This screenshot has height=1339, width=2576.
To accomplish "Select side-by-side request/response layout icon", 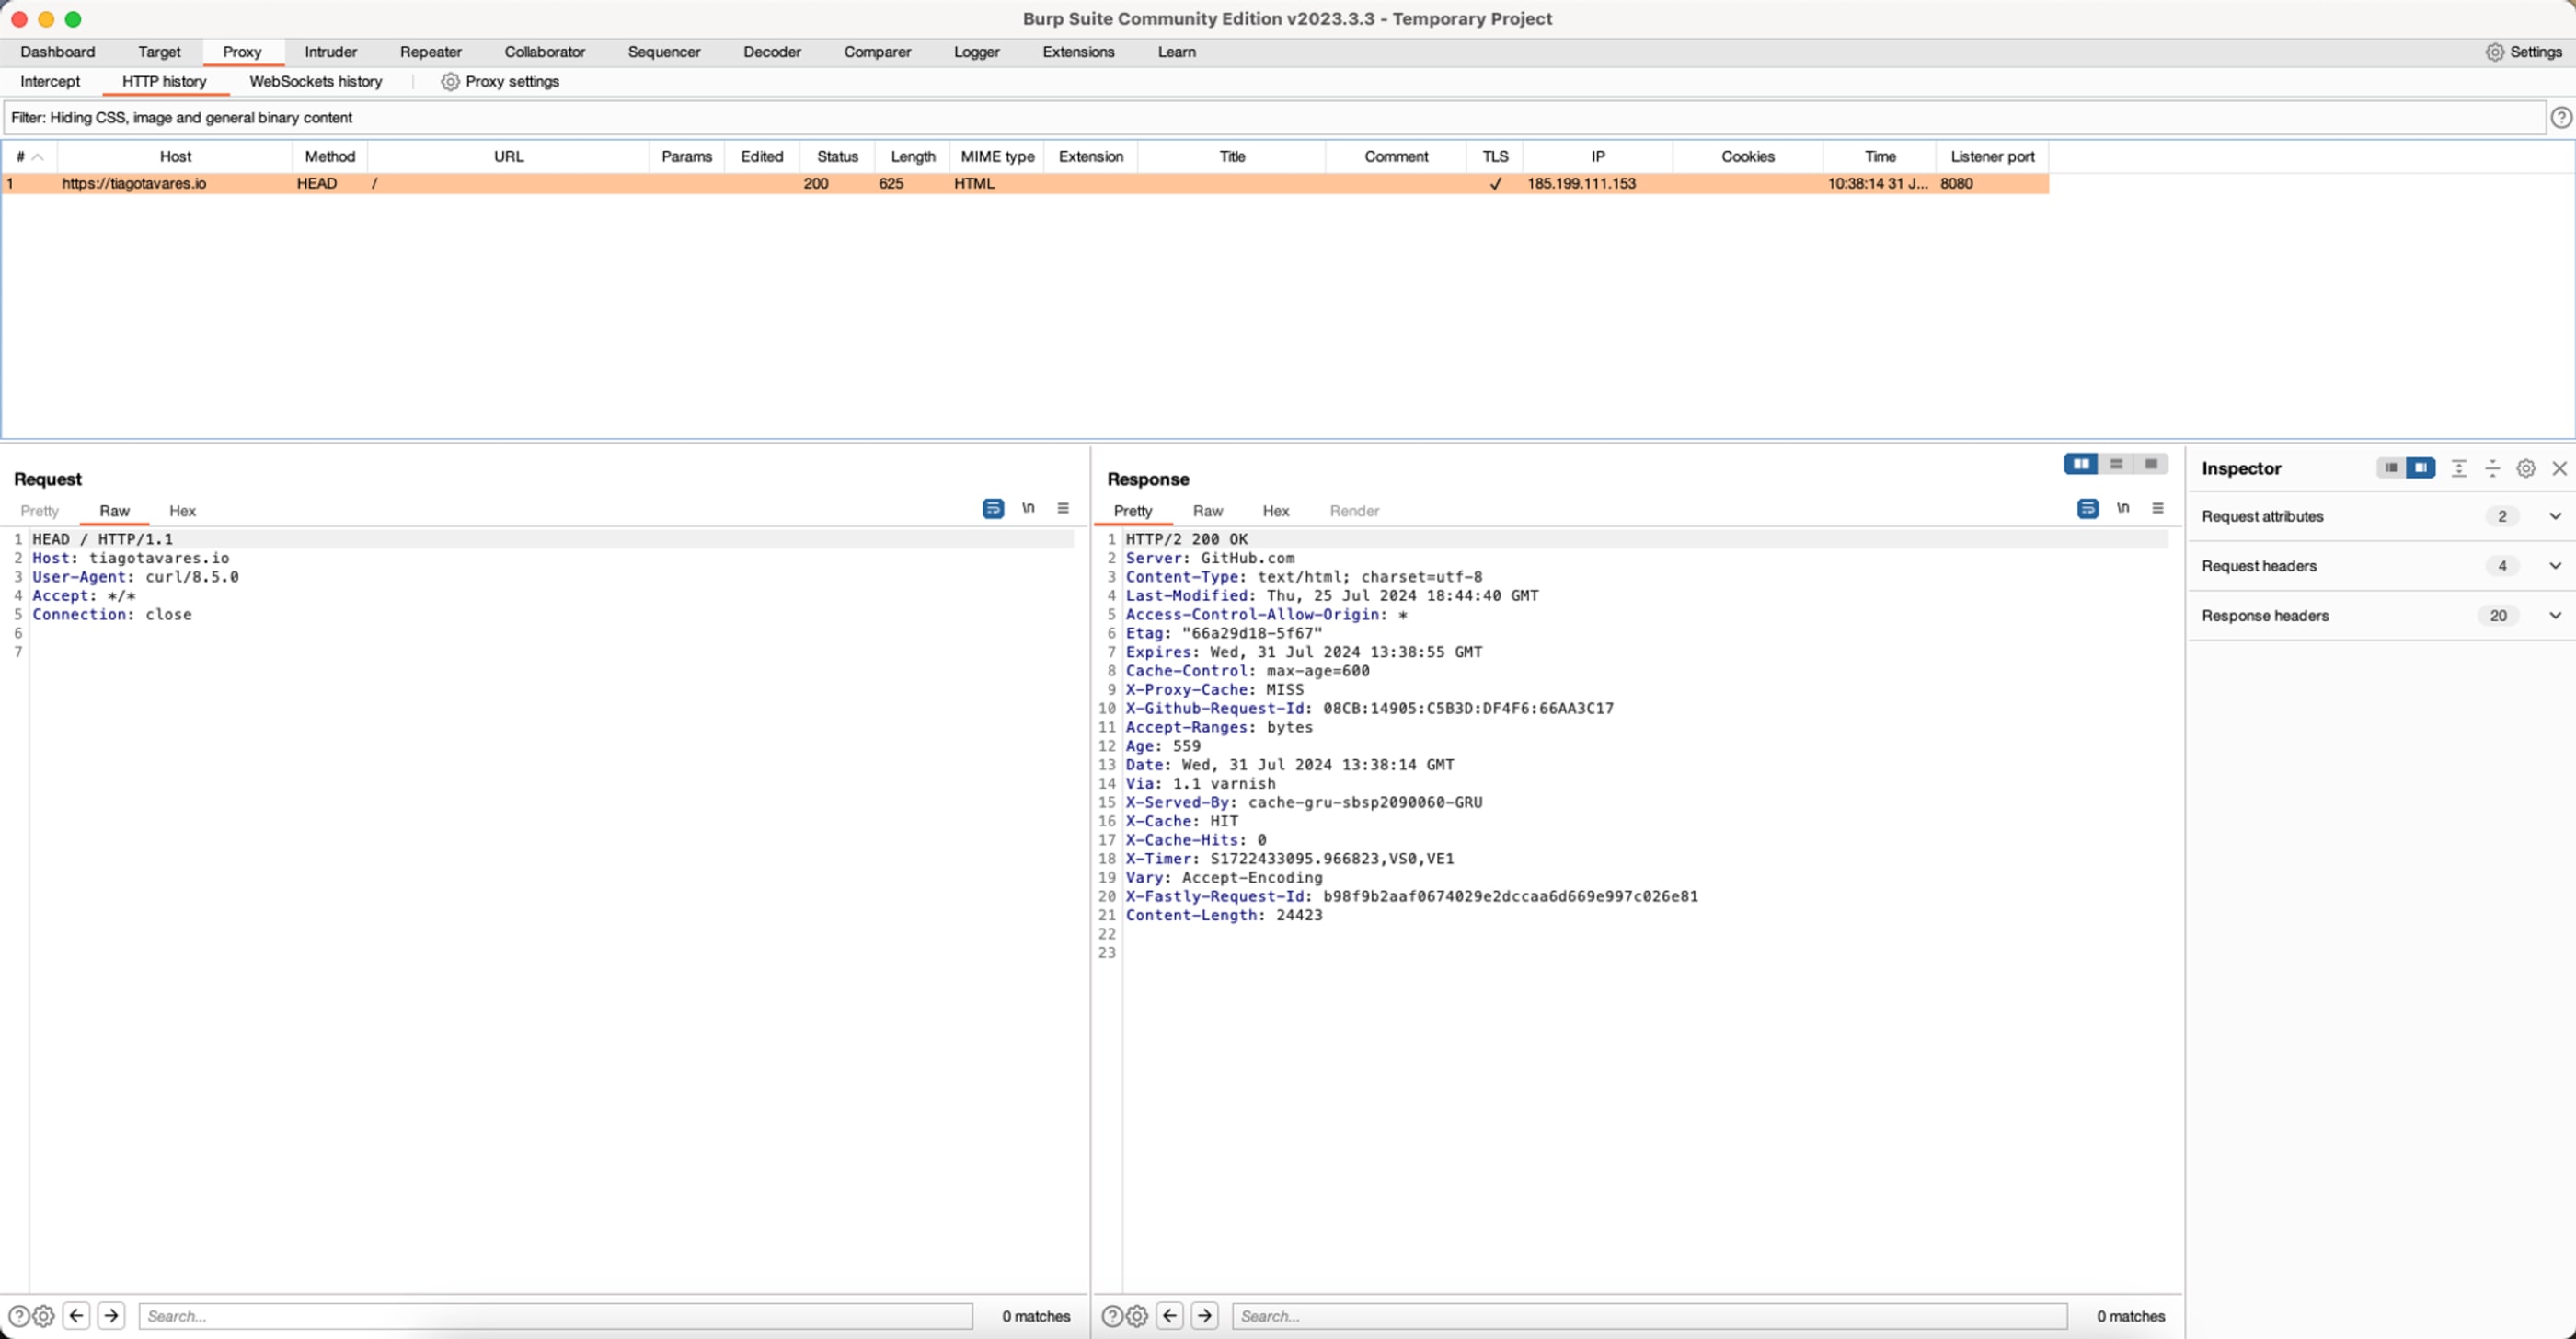I will (x=2081, y=464).
